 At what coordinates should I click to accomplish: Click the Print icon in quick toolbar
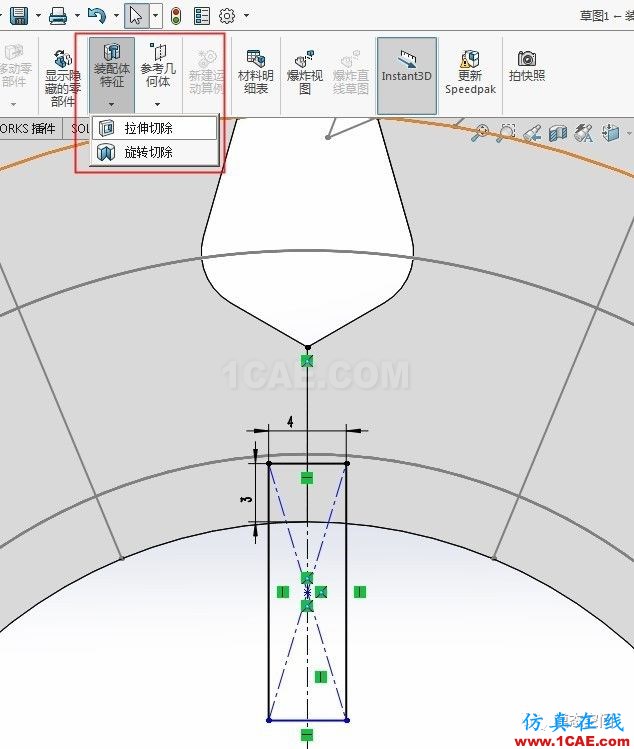(x=58, y=15)
